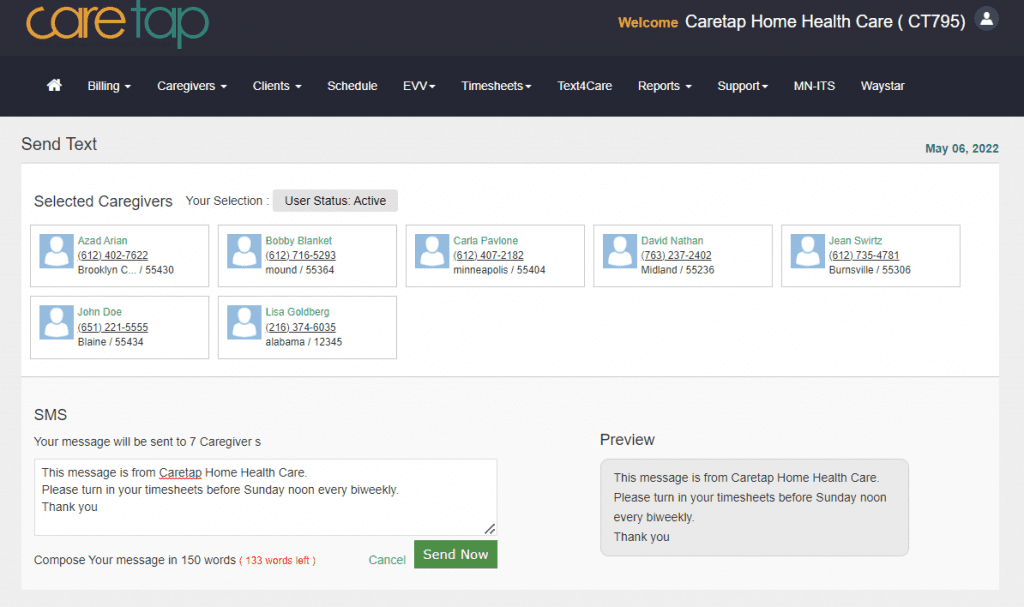
Task: Open the user profile icon menu
Action: click(x=986, y=19)
